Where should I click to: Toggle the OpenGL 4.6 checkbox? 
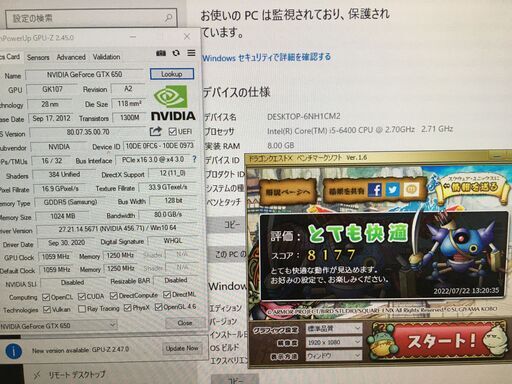point(159,307)
